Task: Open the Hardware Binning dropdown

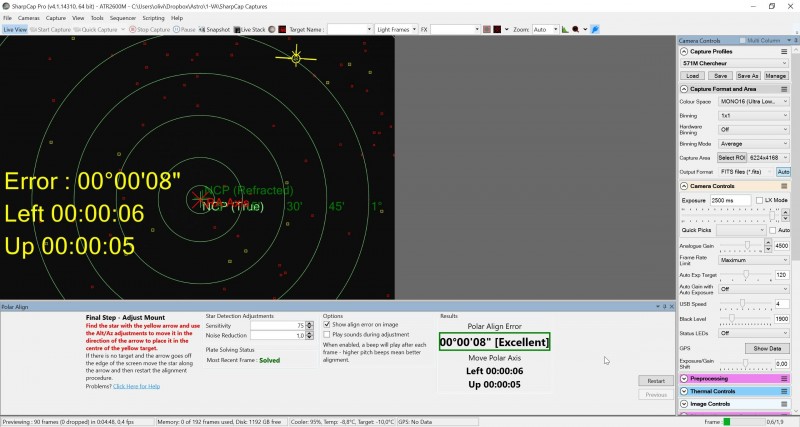Action: [x=754, y=130]
